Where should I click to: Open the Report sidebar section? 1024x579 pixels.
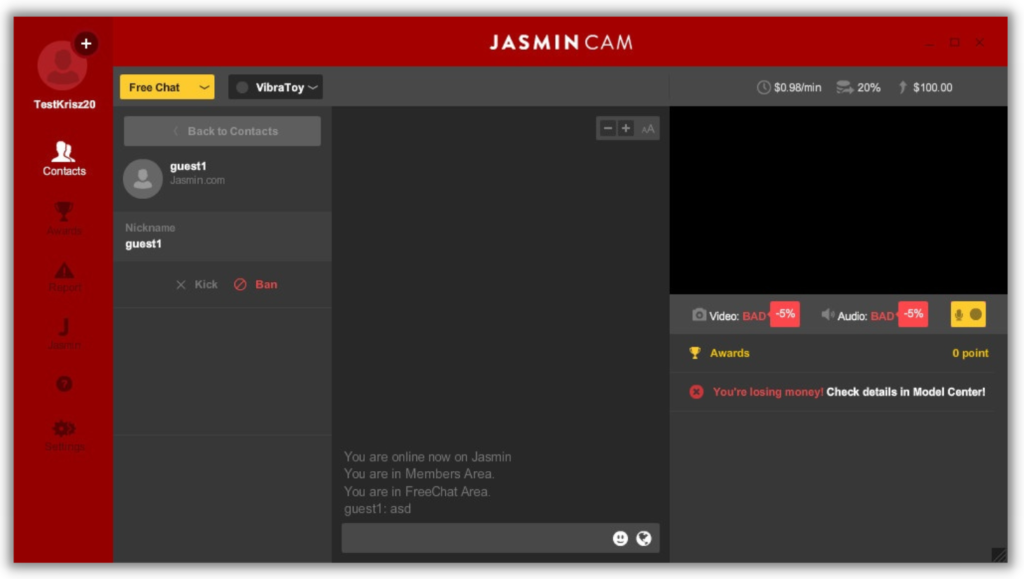coord(64,277)
